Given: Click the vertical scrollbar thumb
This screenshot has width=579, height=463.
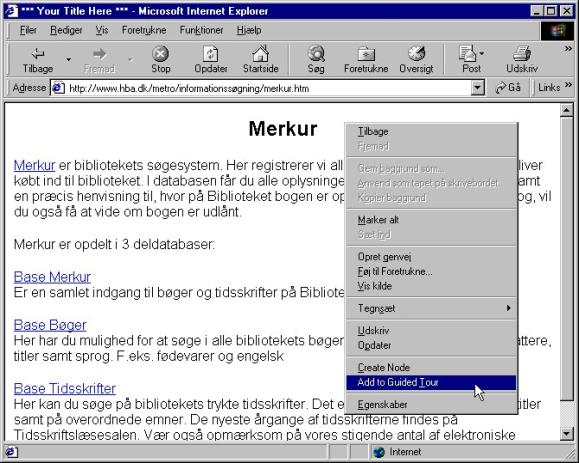Looking at the screenshot, I should pos(566,258).
